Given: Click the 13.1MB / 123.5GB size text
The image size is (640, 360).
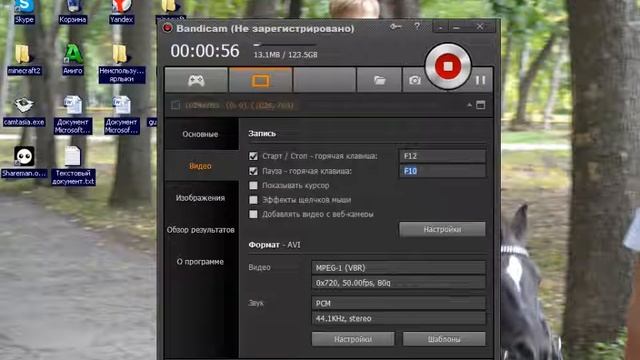Looking at the screenshot, I should [285, 55].
